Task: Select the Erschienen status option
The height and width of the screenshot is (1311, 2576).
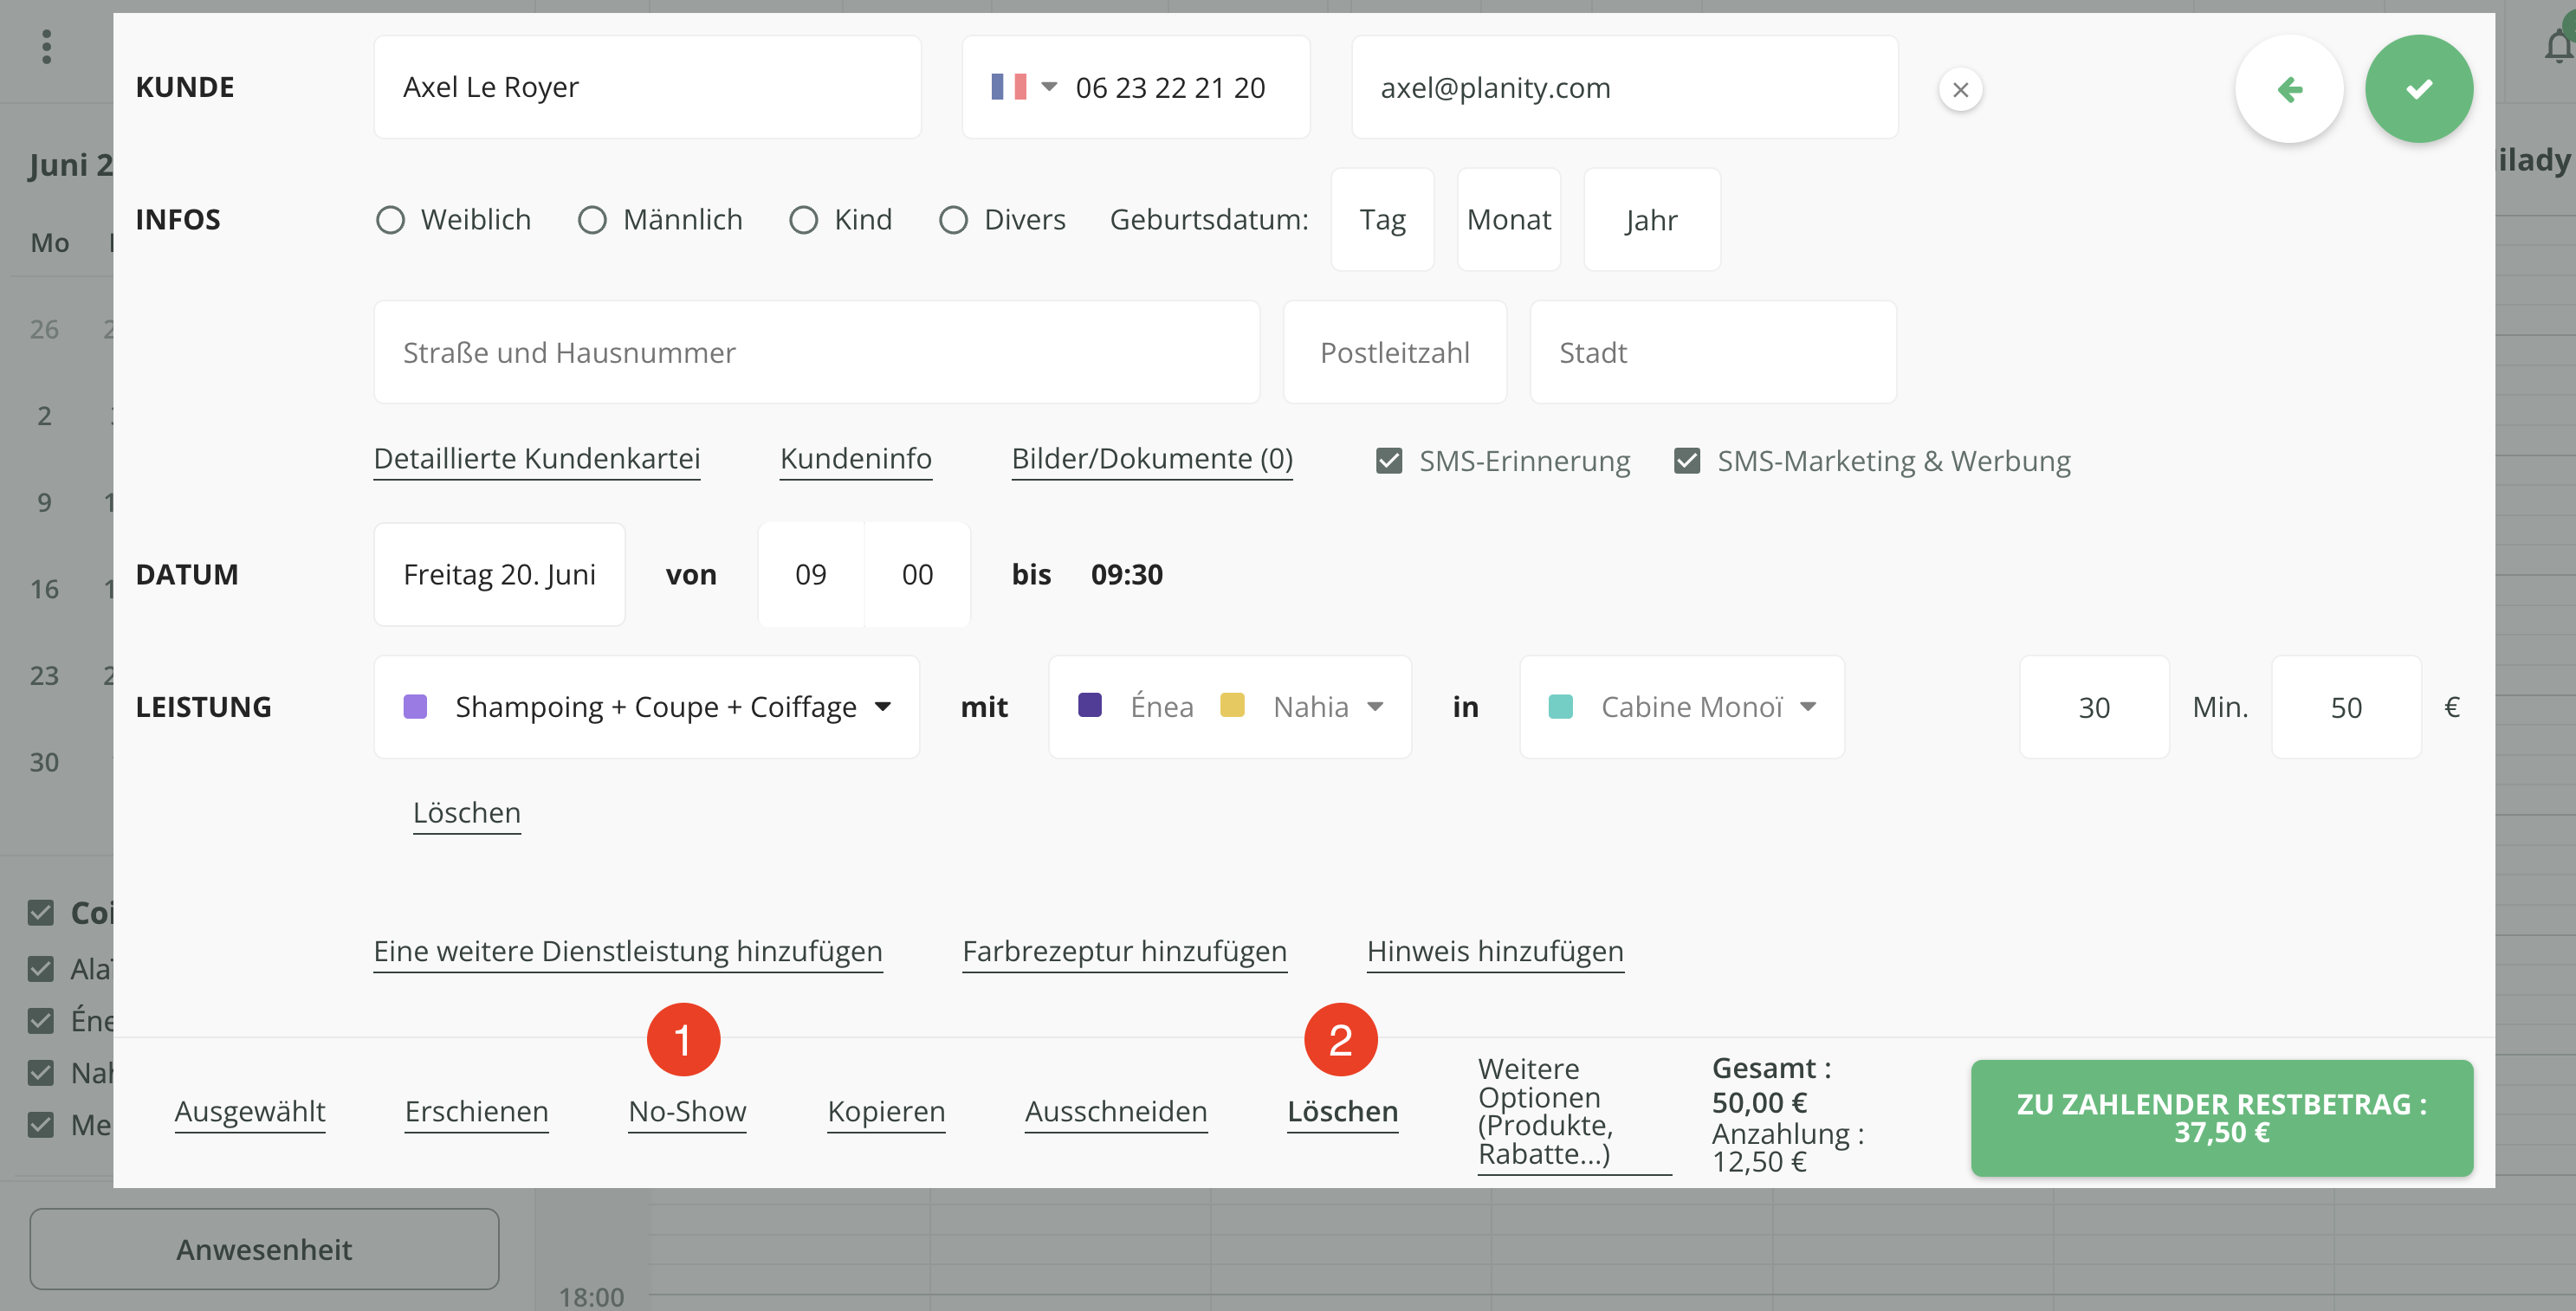Action: [x=476, y=1111]
